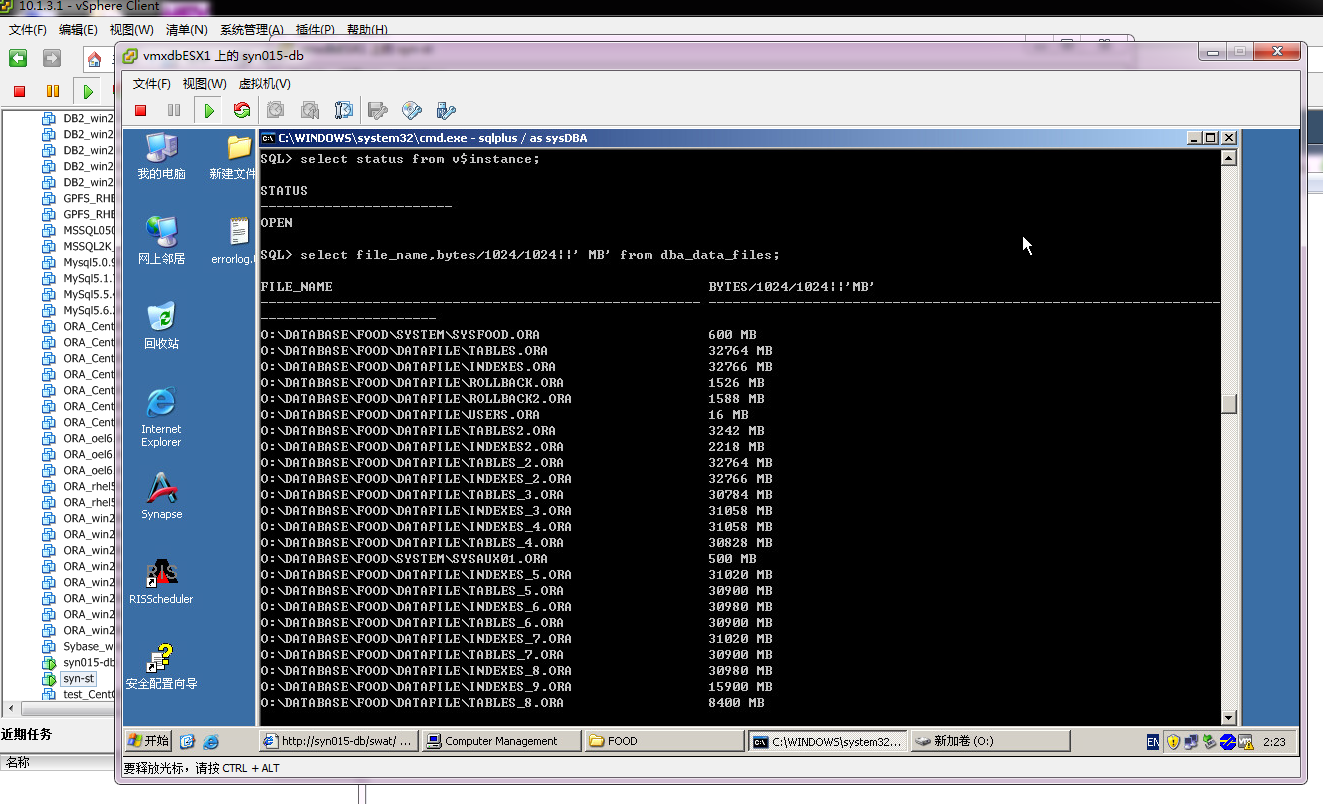Click the orange Pause button in vSphere Client toolbar
This screenshot has width=1323, height=804.
click(x=53, y=91)
